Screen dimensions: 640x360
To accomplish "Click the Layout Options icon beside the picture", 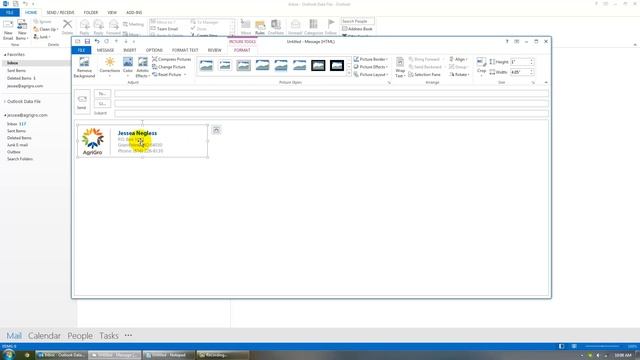I will click(216, 130).
